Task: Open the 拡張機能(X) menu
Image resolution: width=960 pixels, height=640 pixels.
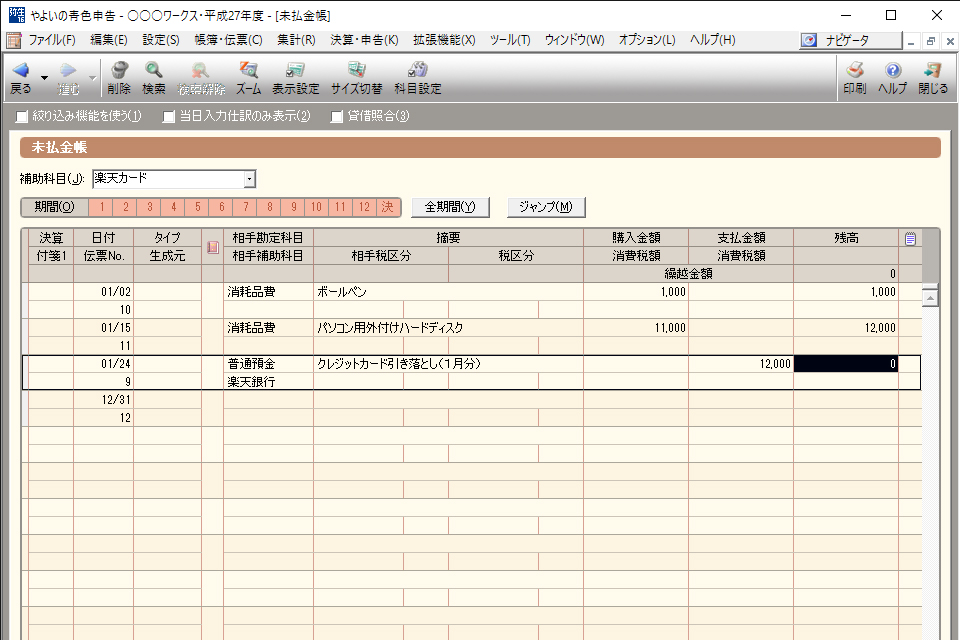Action: click(444, 40)
